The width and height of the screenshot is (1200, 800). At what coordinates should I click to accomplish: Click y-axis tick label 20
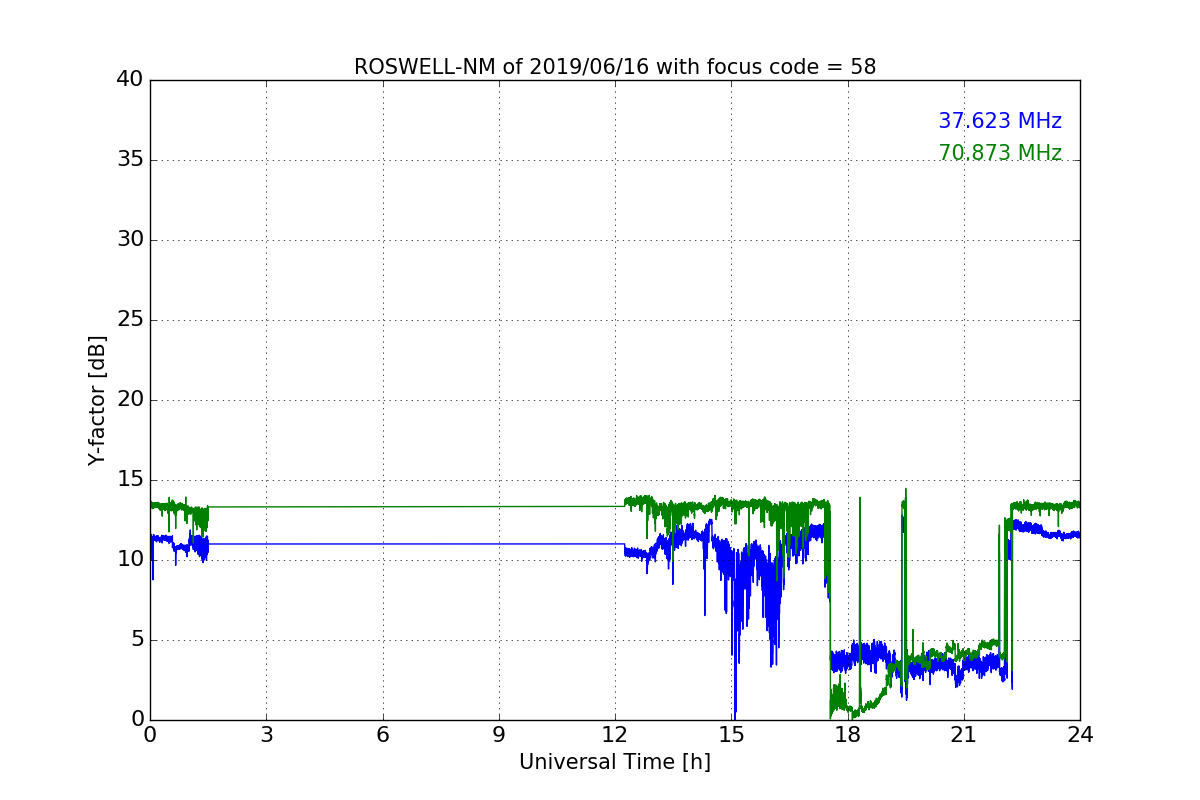130,400
